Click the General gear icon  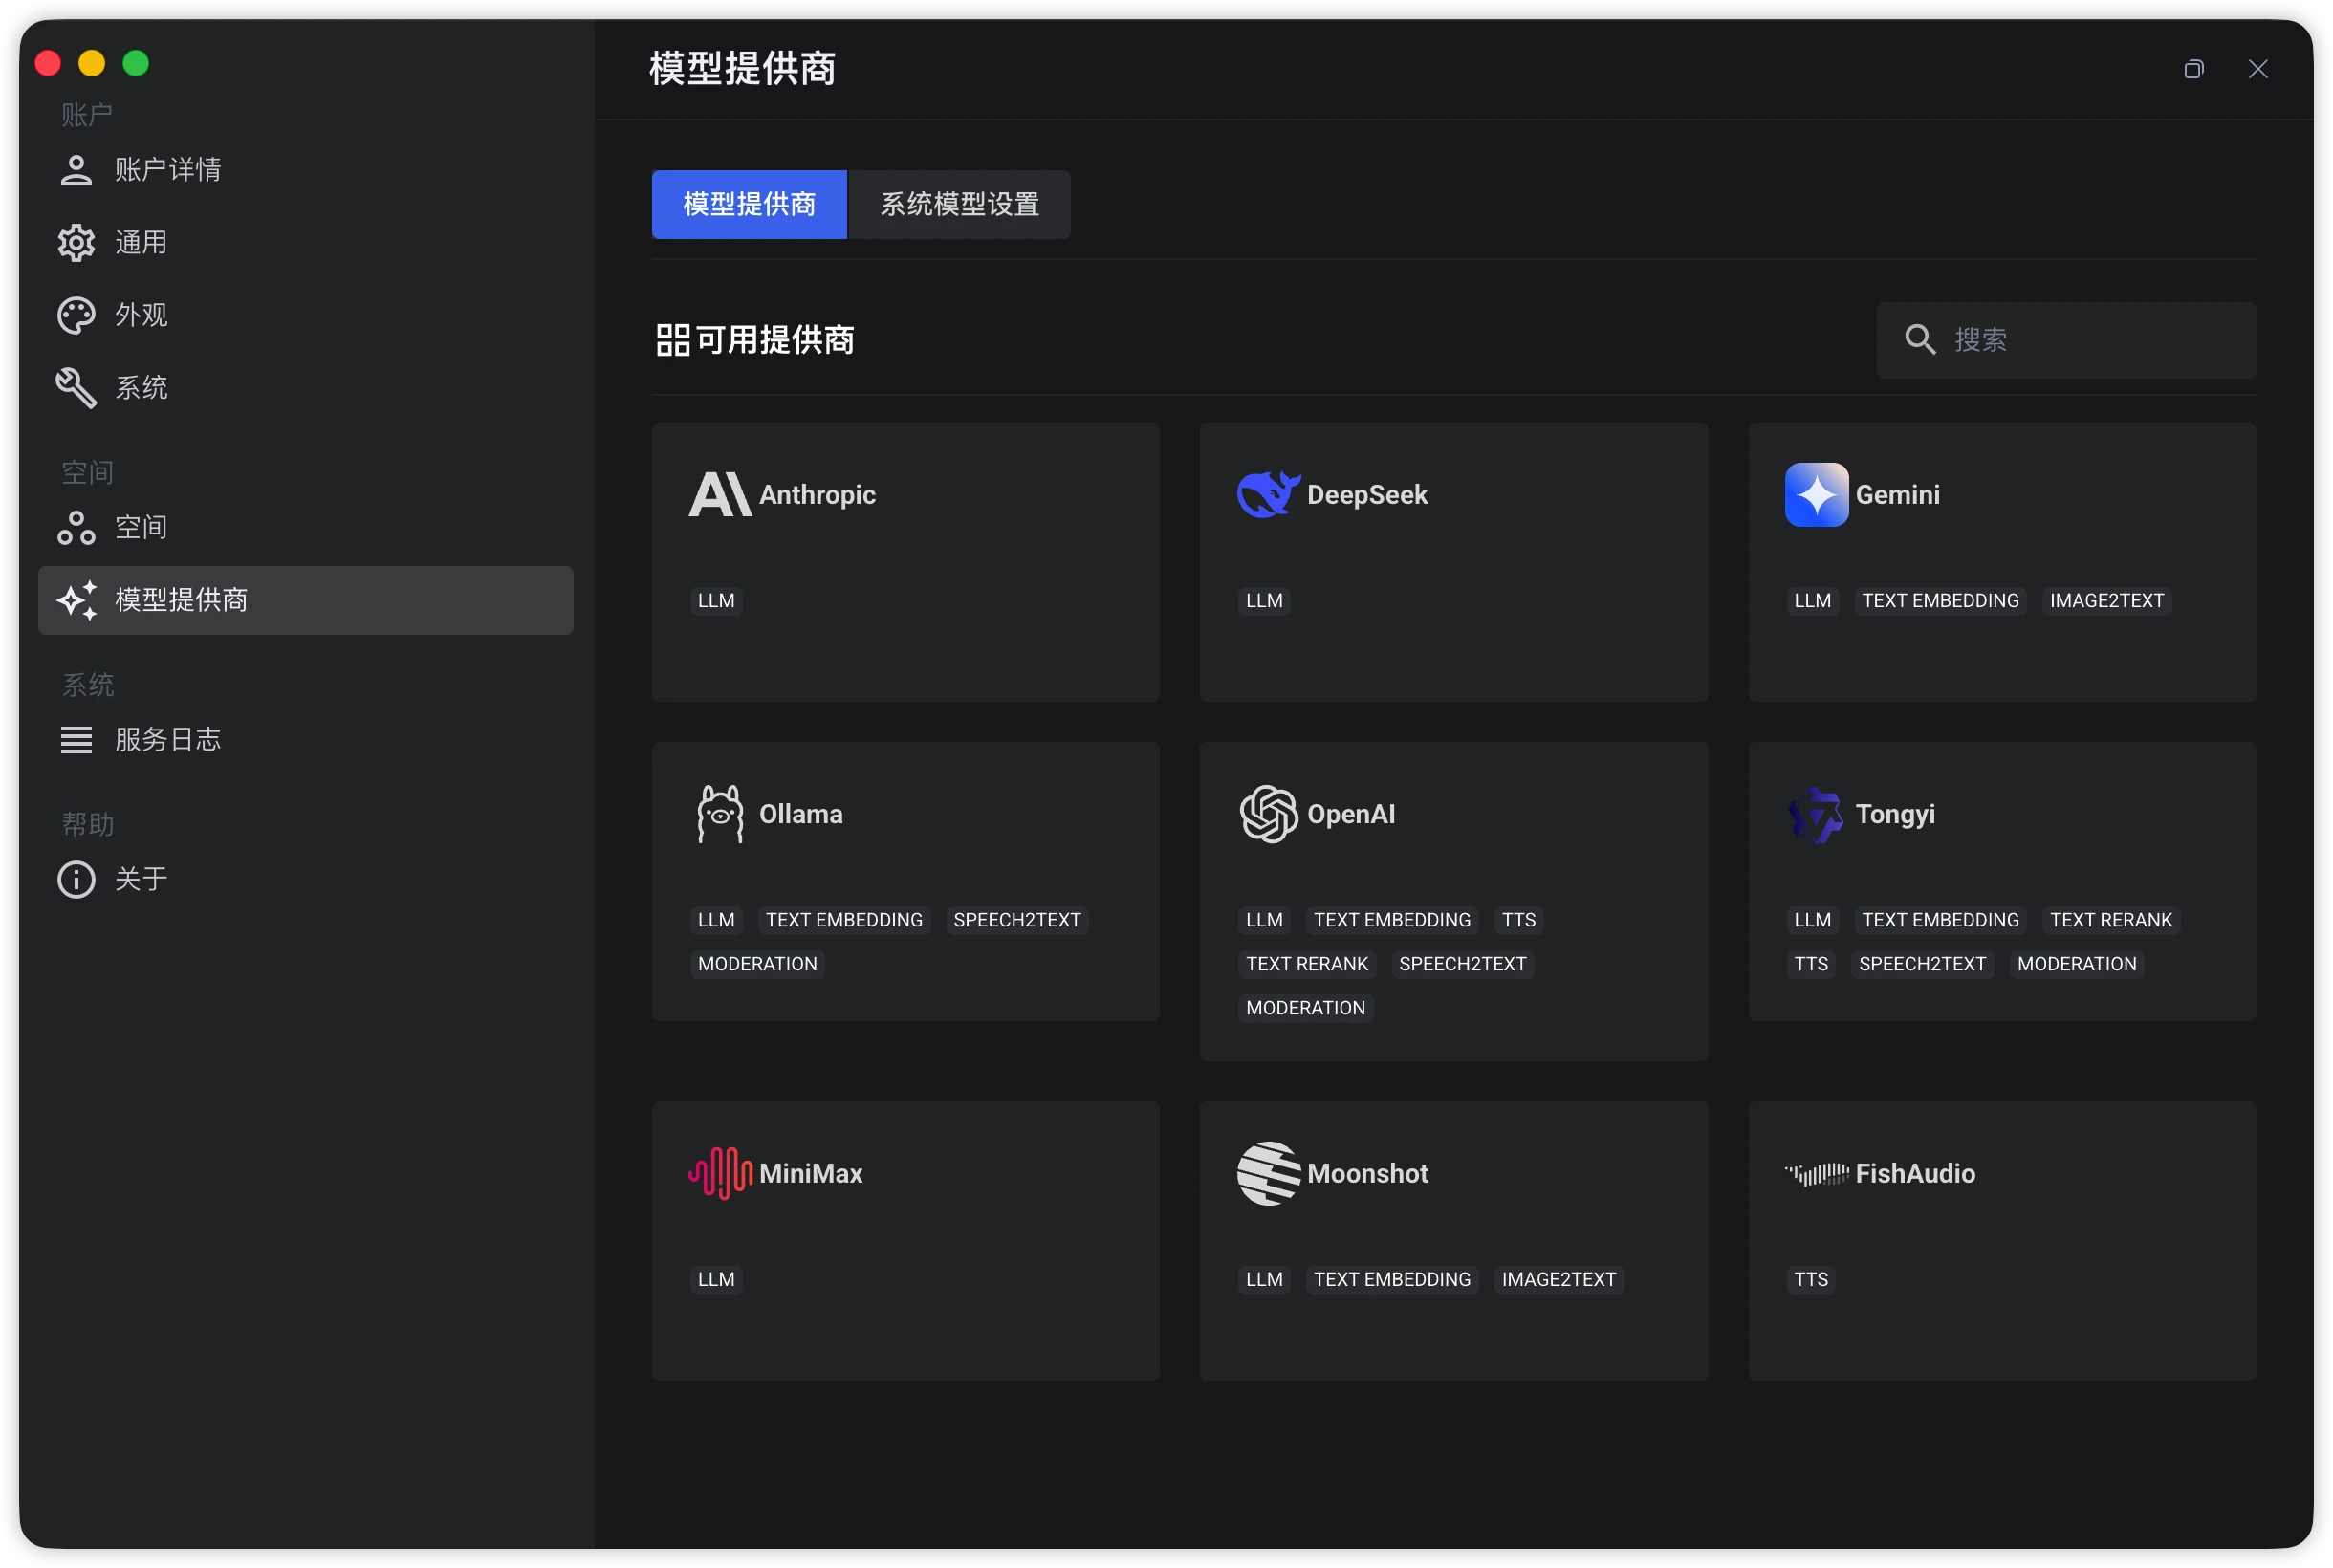(76, 243)
